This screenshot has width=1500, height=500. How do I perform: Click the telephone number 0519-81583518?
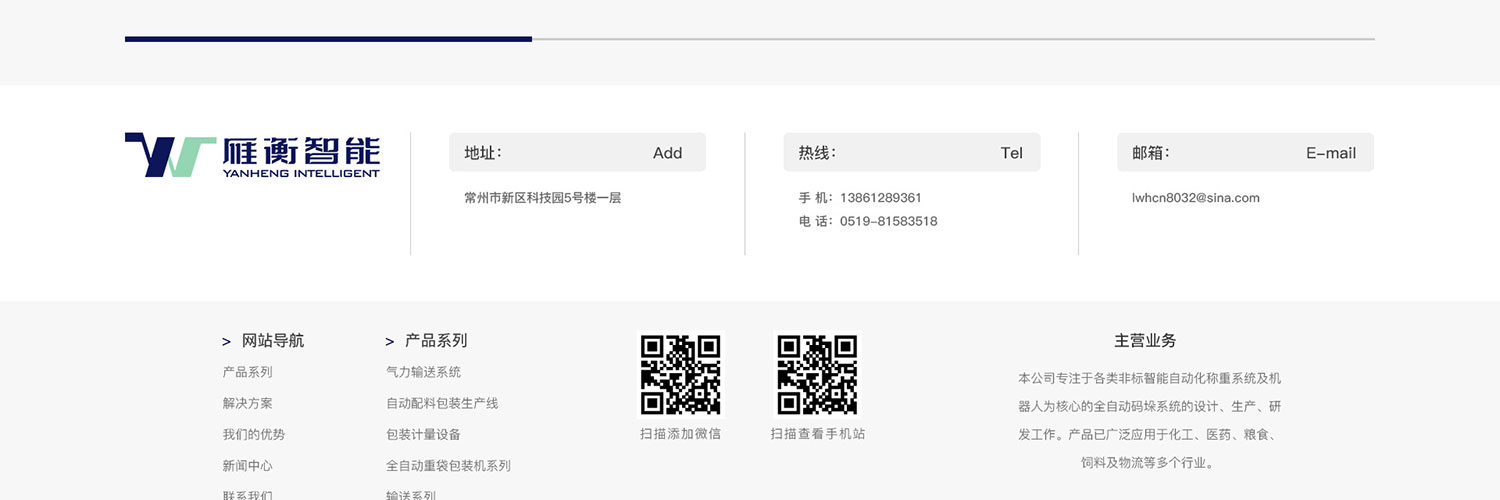[x=888, y=221]
